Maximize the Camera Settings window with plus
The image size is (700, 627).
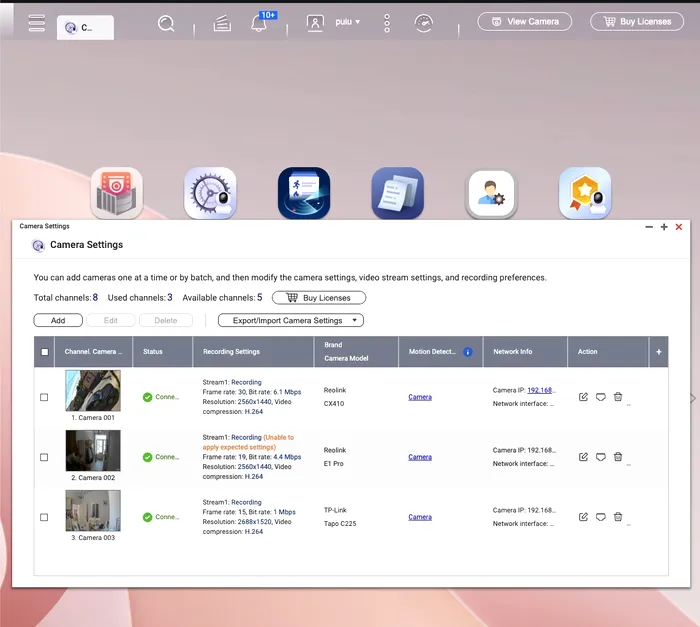[x=664, y=227]
